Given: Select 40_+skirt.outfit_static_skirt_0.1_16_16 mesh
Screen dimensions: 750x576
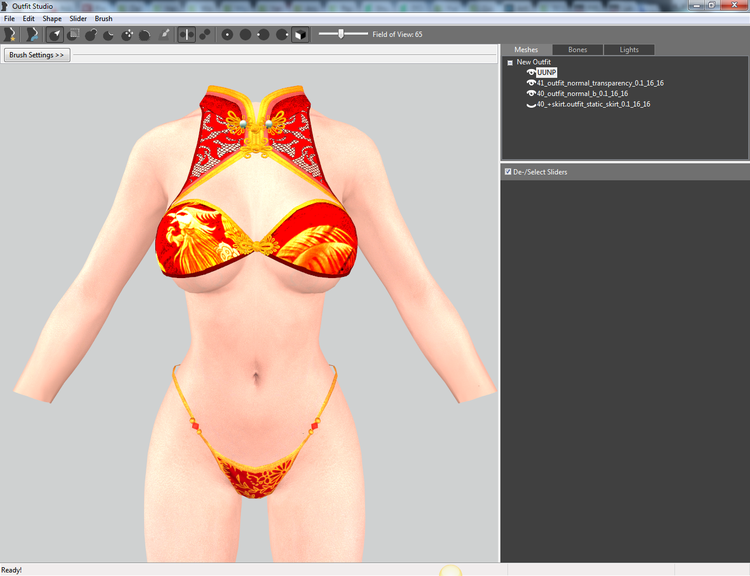Looking at the screenshot, I should coord(593,104).
